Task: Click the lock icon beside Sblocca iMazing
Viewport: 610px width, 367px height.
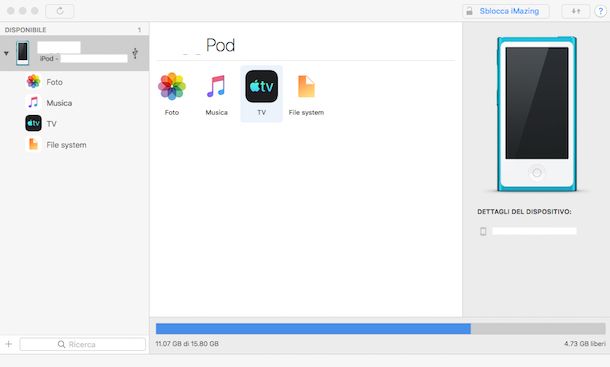Action: click(470, 11)
